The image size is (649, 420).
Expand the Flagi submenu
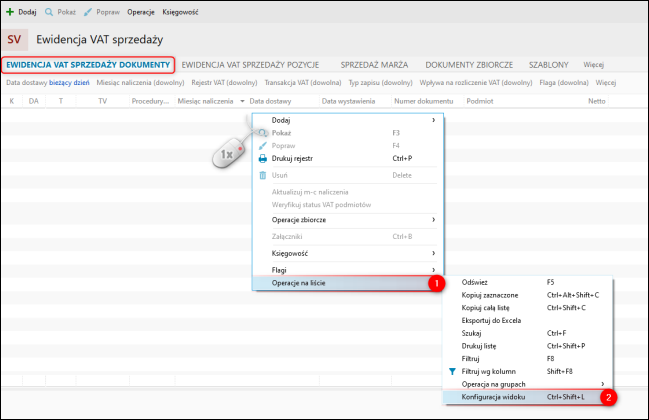coord(348,270)
